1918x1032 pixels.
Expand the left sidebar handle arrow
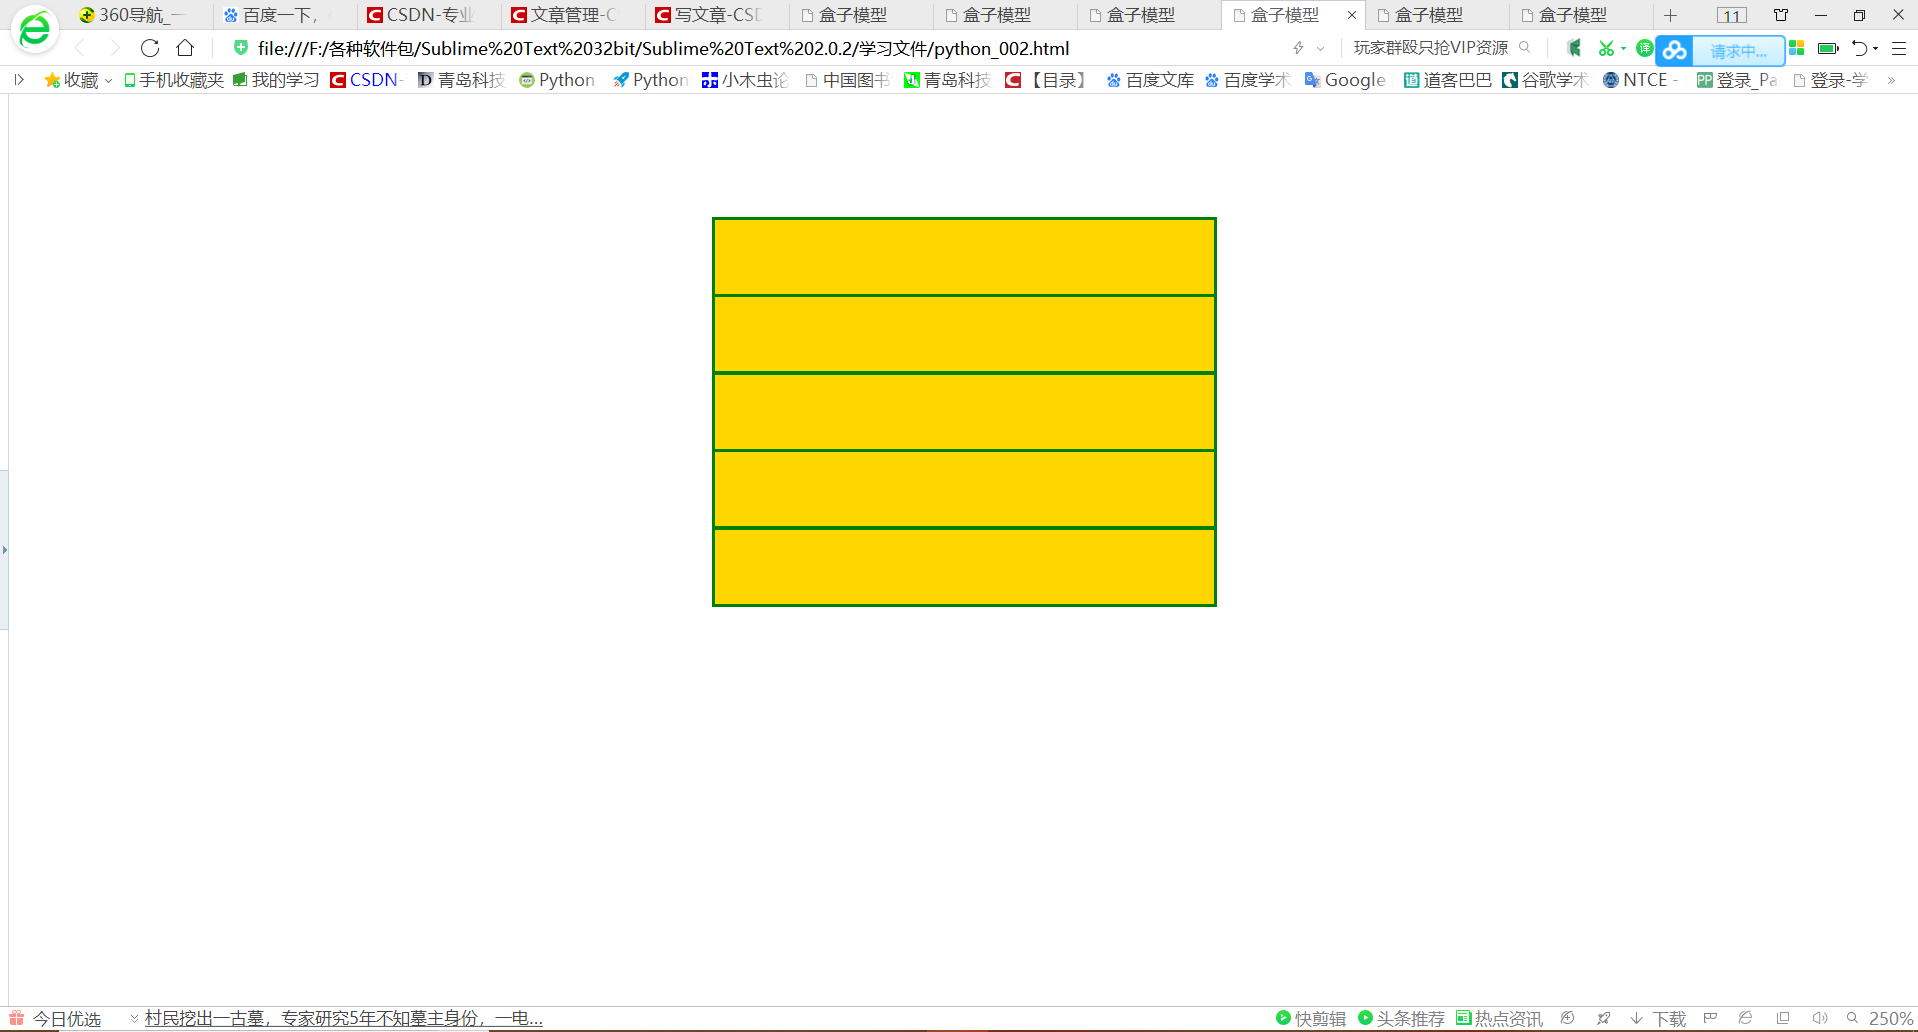[x=4, y=550]
